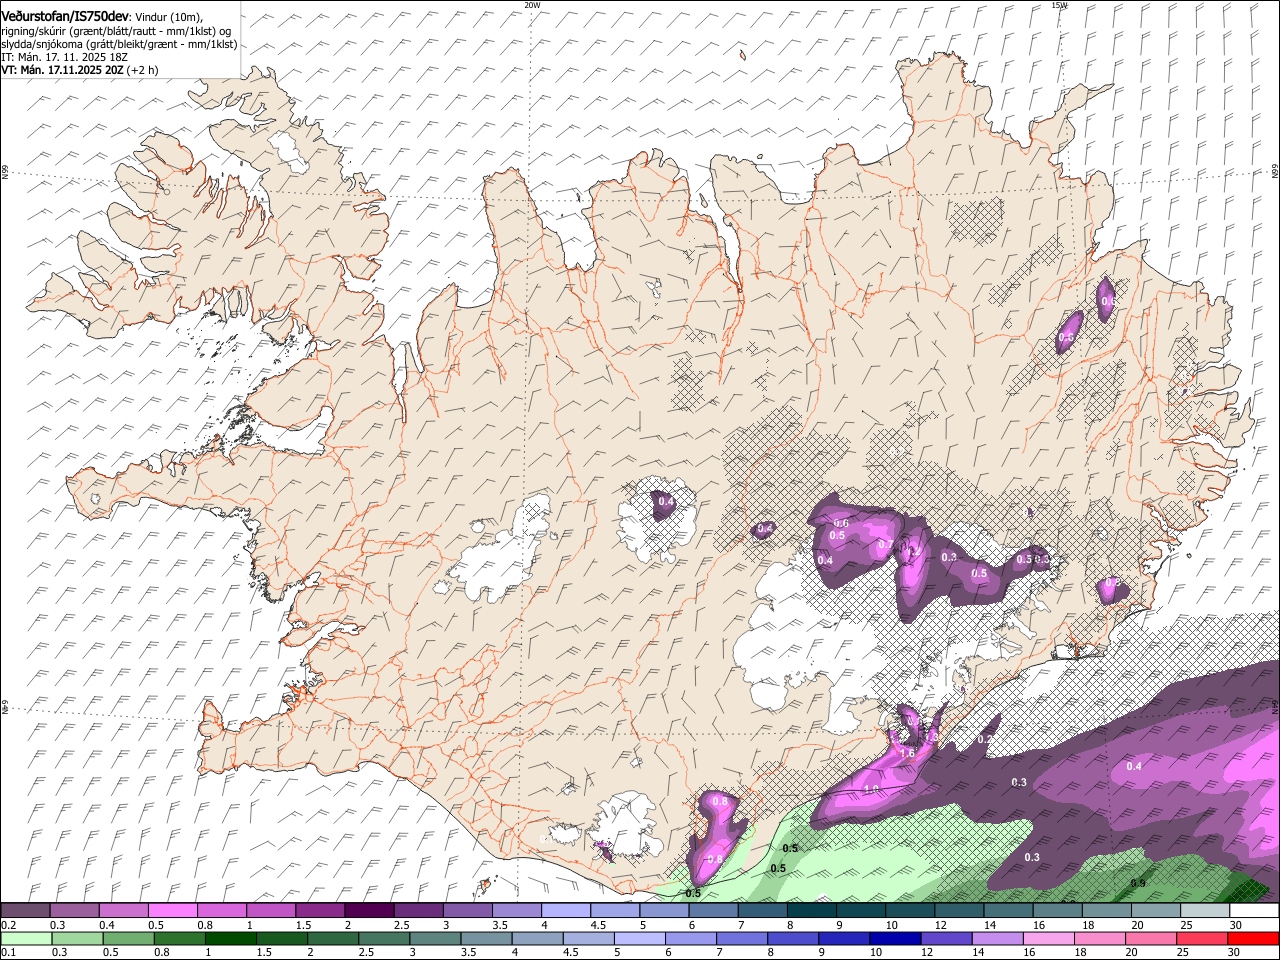This screenshot has width=1280, height=960.
Task: Pick upper legend swatch for 18–20
Action: (1107, 911)
